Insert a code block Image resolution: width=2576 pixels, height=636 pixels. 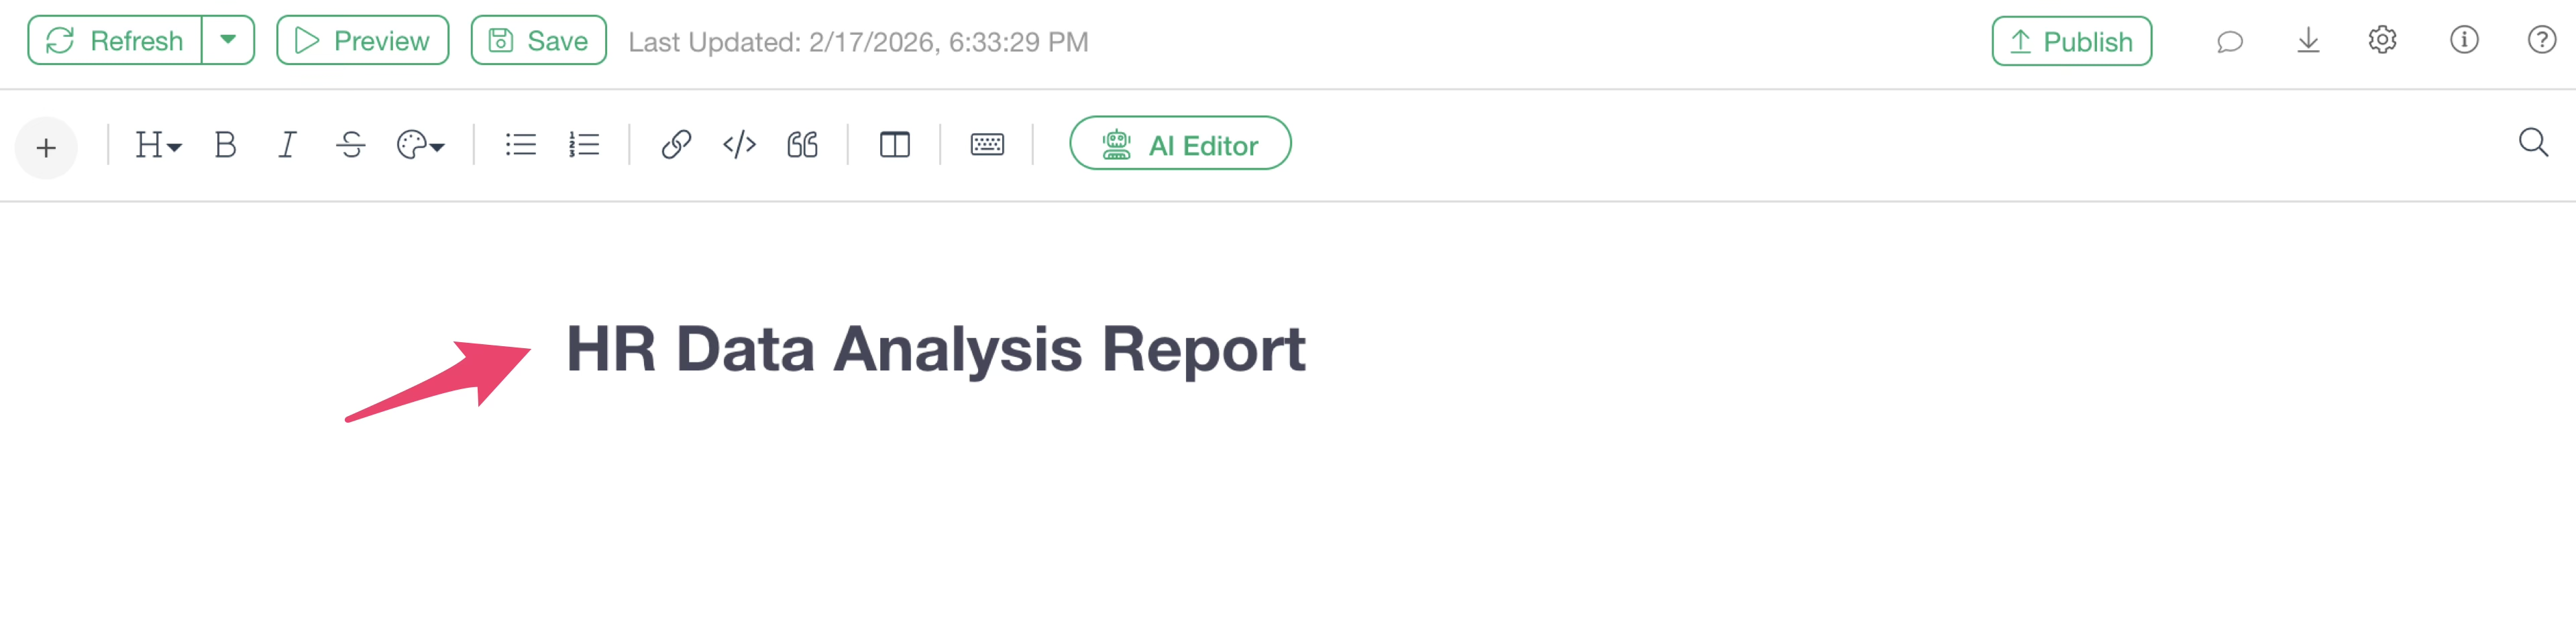point(739,145)
